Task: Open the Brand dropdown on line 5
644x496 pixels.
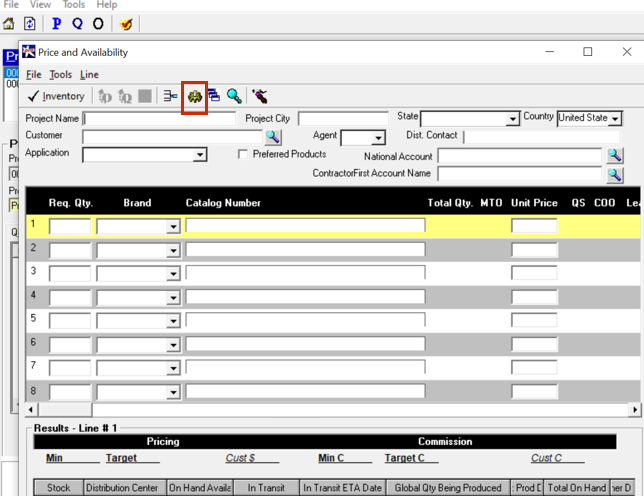Action: tap(173, 321)
